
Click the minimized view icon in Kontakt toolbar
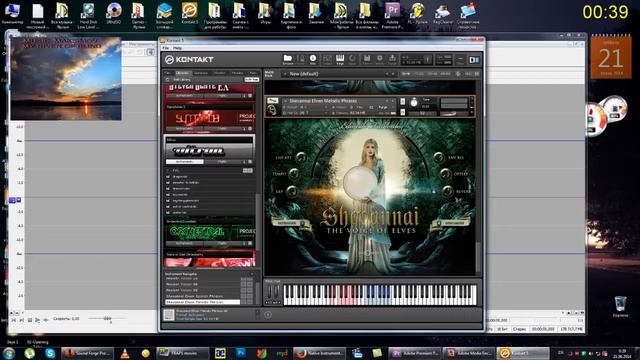(460, 60)
